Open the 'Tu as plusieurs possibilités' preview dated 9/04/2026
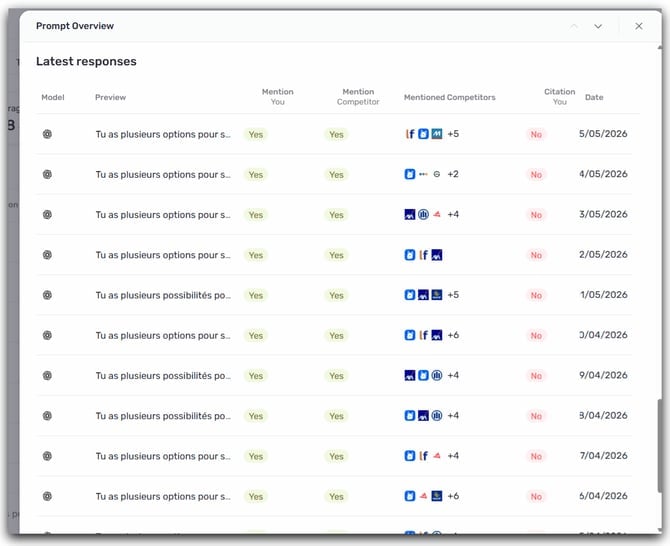Screen dimensions: 670x546 [x=163, y=376]
